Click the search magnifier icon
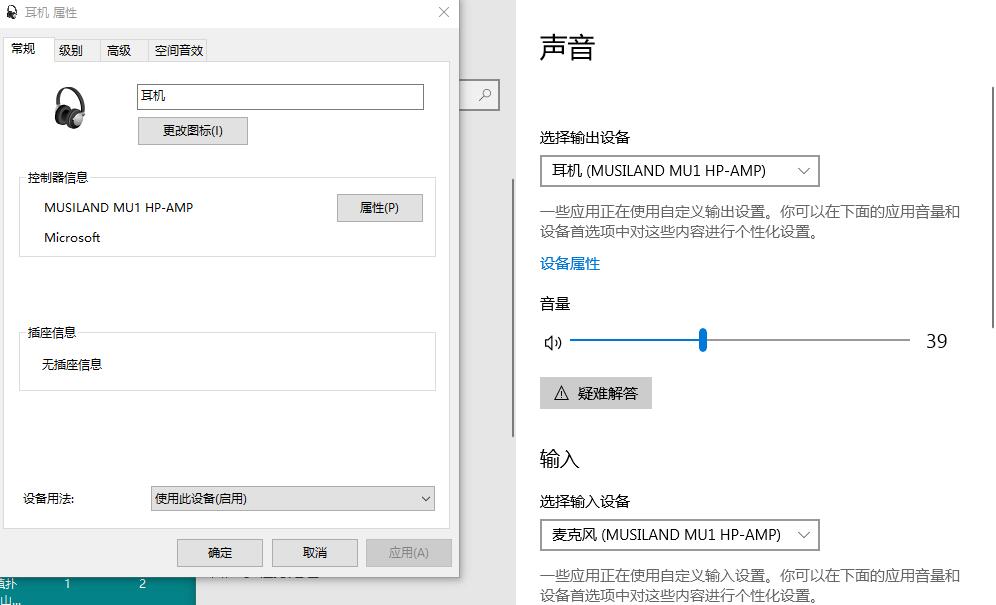 tap(485, 95)
